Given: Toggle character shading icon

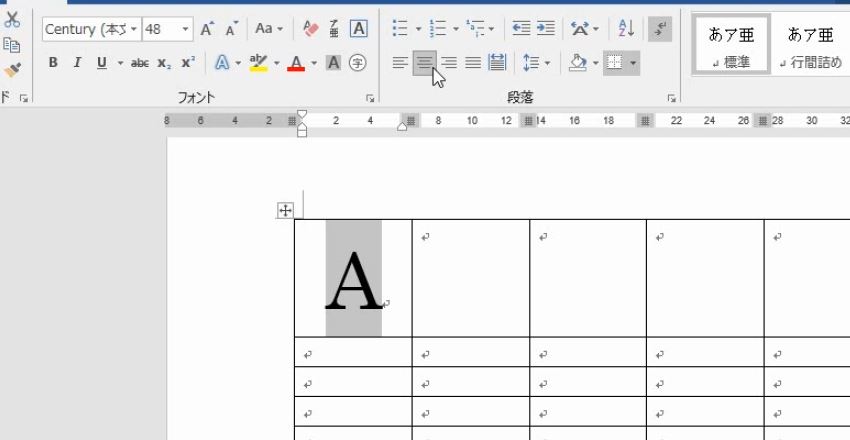Looking at the screenshot, I should (x=333, y=63).
